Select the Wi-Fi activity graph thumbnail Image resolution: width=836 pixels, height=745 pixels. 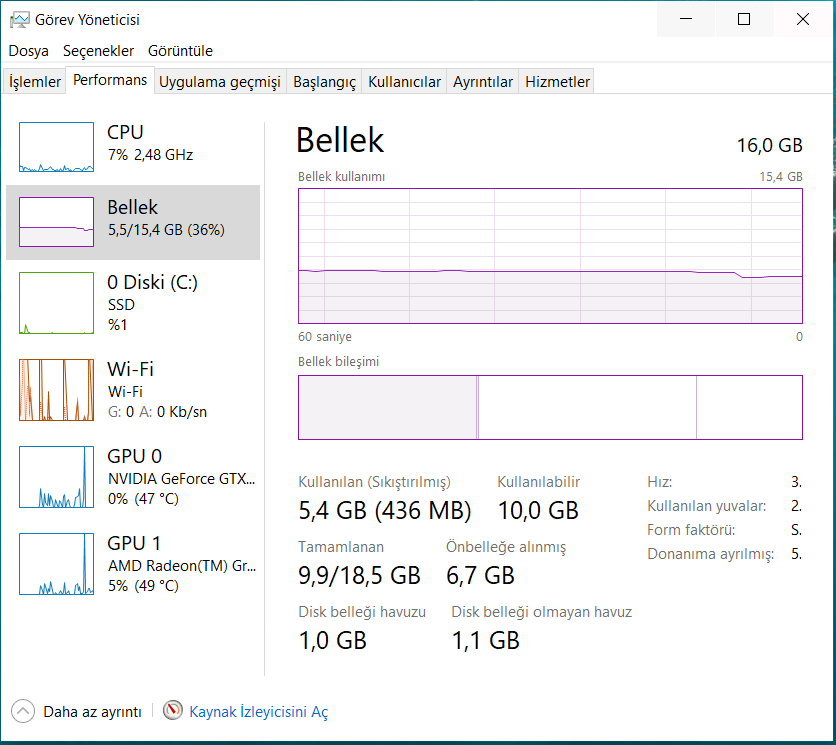click(x=56, y=390)
